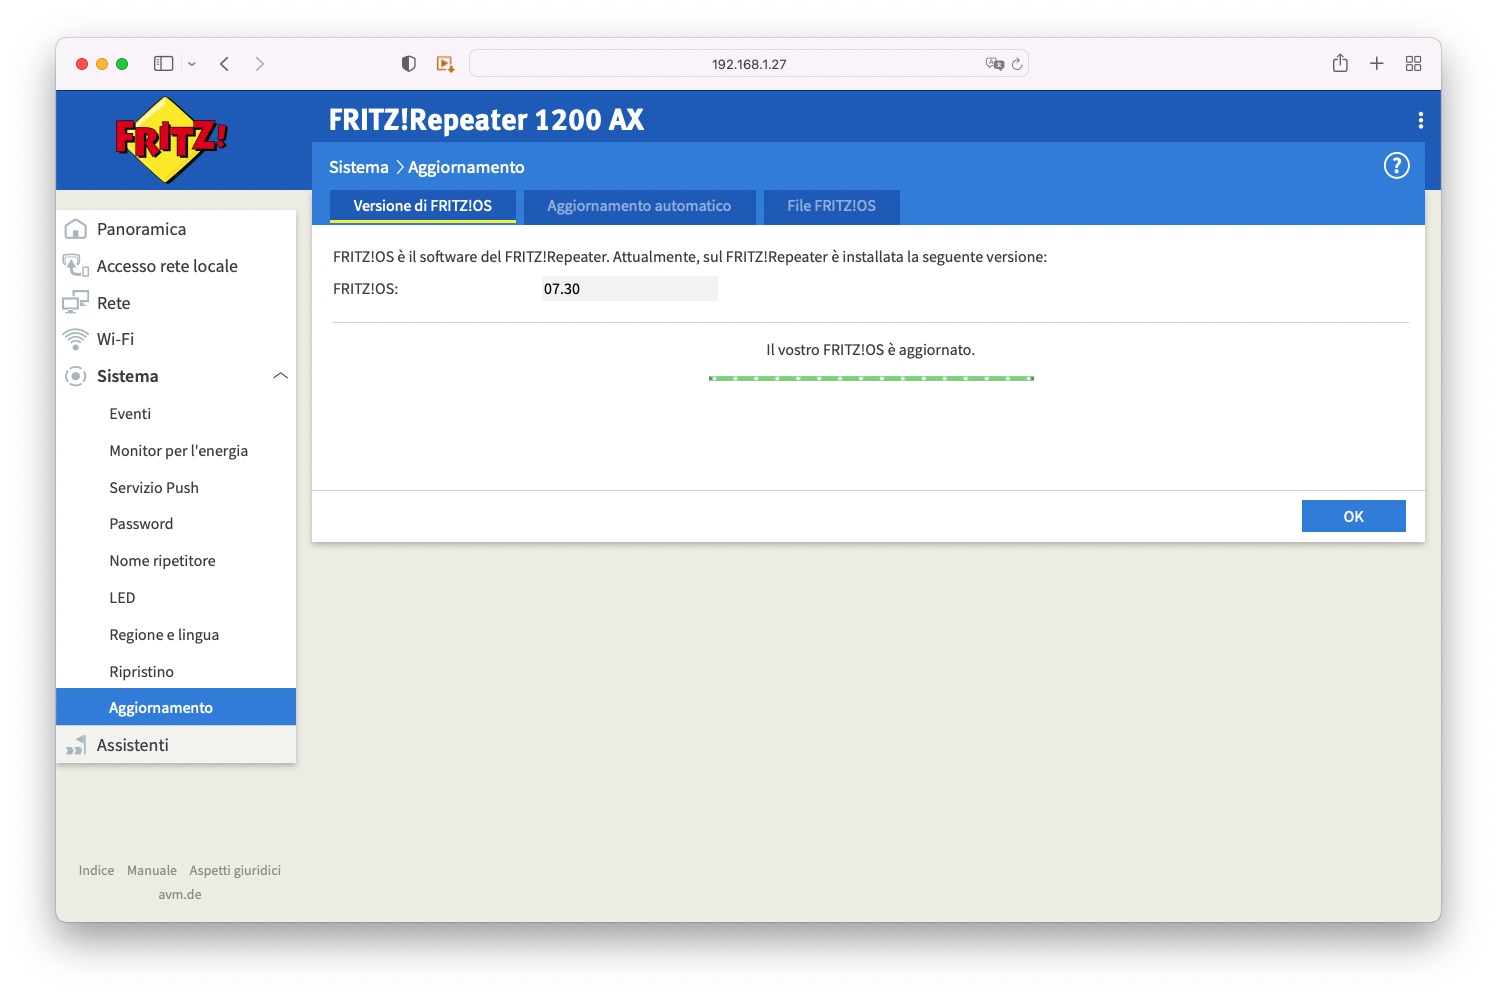
Task: Switch to Versione di FRITZ!OS tab
Action: point(422,206)
